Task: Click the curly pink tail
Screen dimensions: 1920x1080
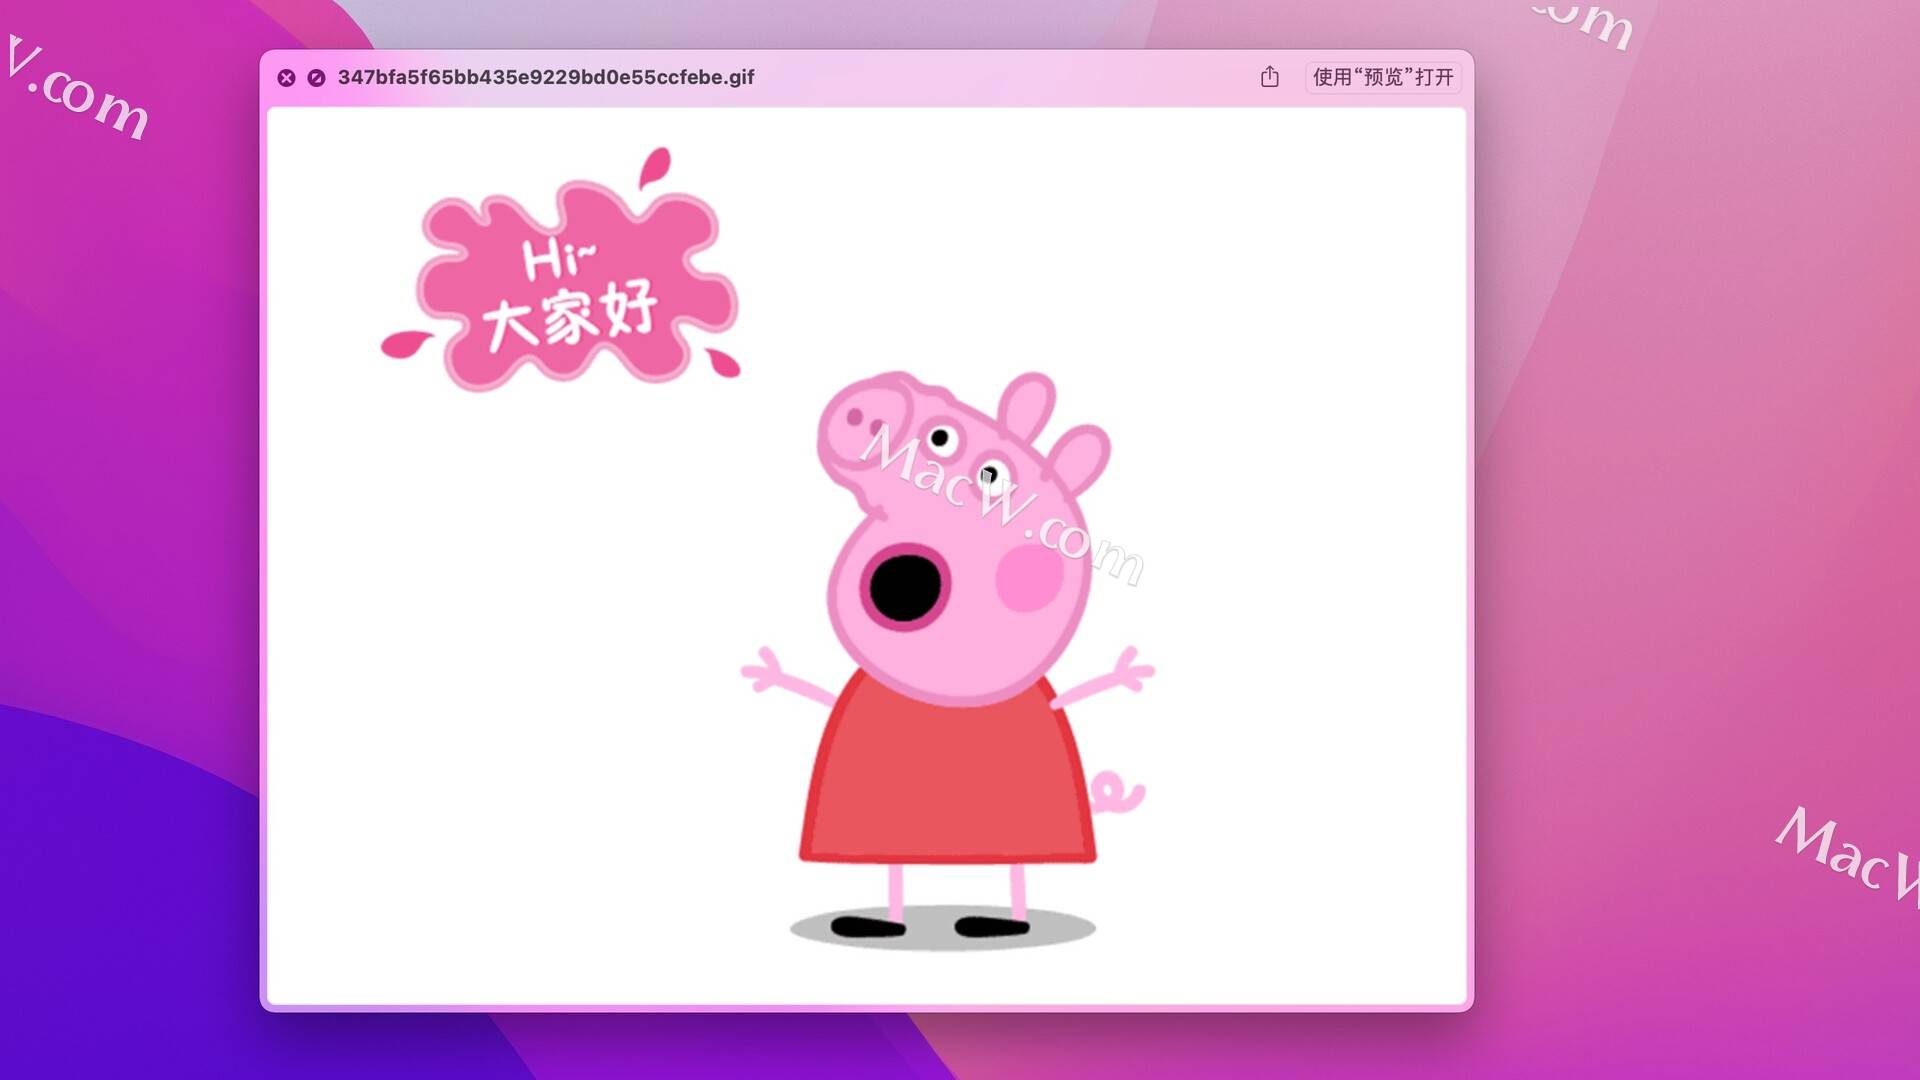Action: [x=1117, y=793]
